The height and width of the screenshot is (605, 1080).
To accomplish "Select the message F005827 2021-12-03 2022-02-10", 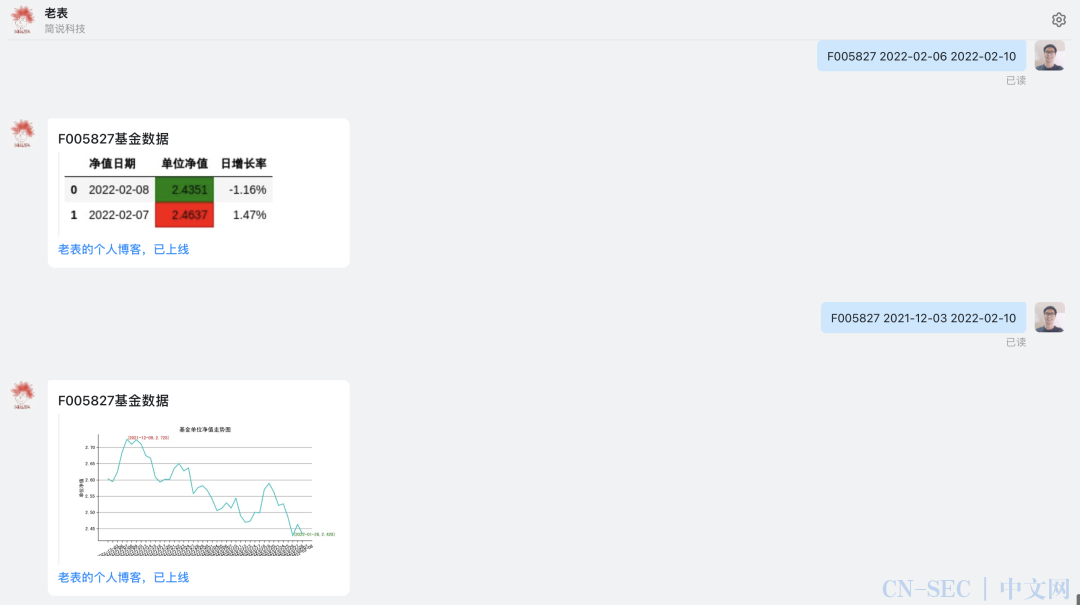I will [924, 318].
